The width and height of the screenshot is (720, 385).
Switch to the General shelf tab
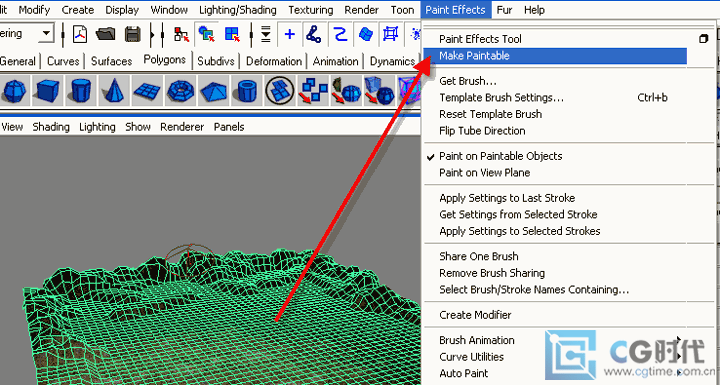[x=18, y=61]
